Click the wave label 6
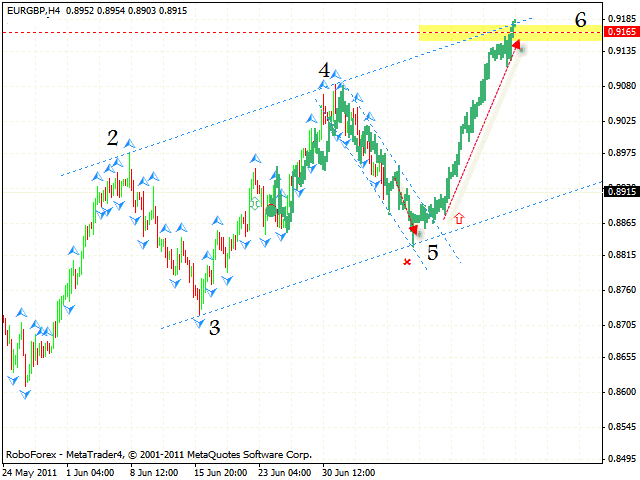640x480 pixels. point(580,19)
